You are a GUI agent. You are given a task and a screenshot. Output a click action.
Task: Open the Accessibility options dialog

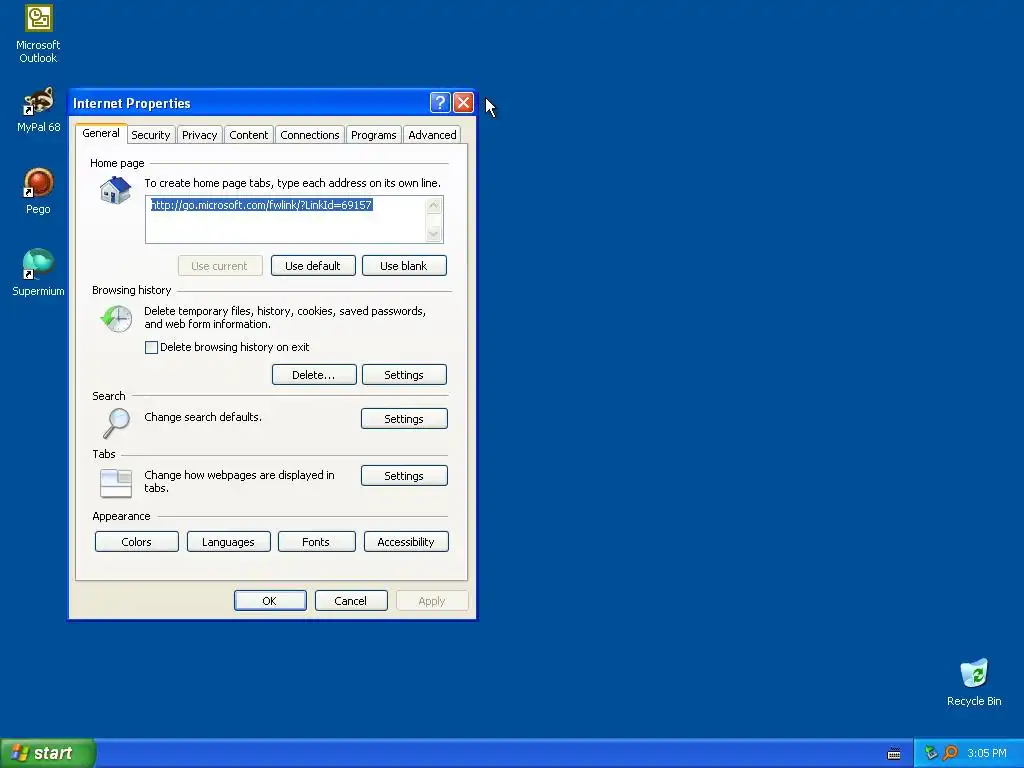pos(406,541)
